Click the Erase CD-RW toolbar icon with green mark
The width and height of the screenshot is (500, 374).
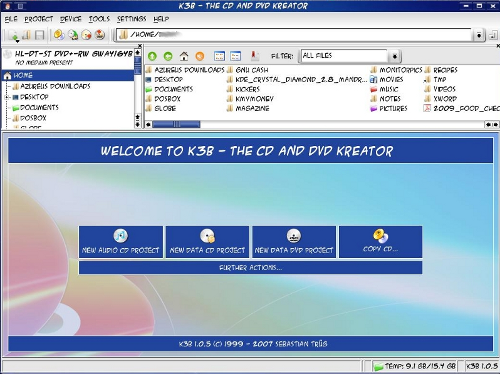(x=73, y=35)
